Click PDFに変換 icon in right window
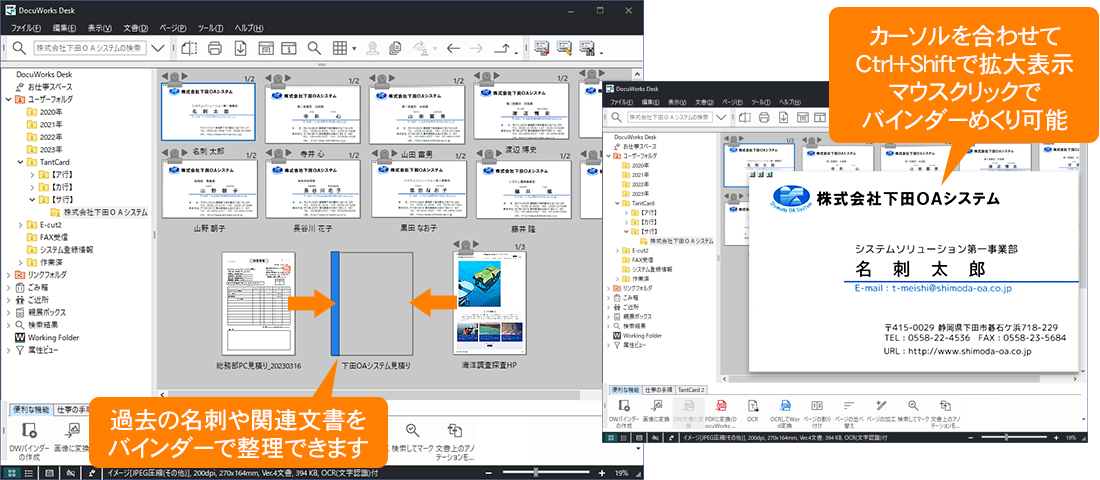 (720, 405)
